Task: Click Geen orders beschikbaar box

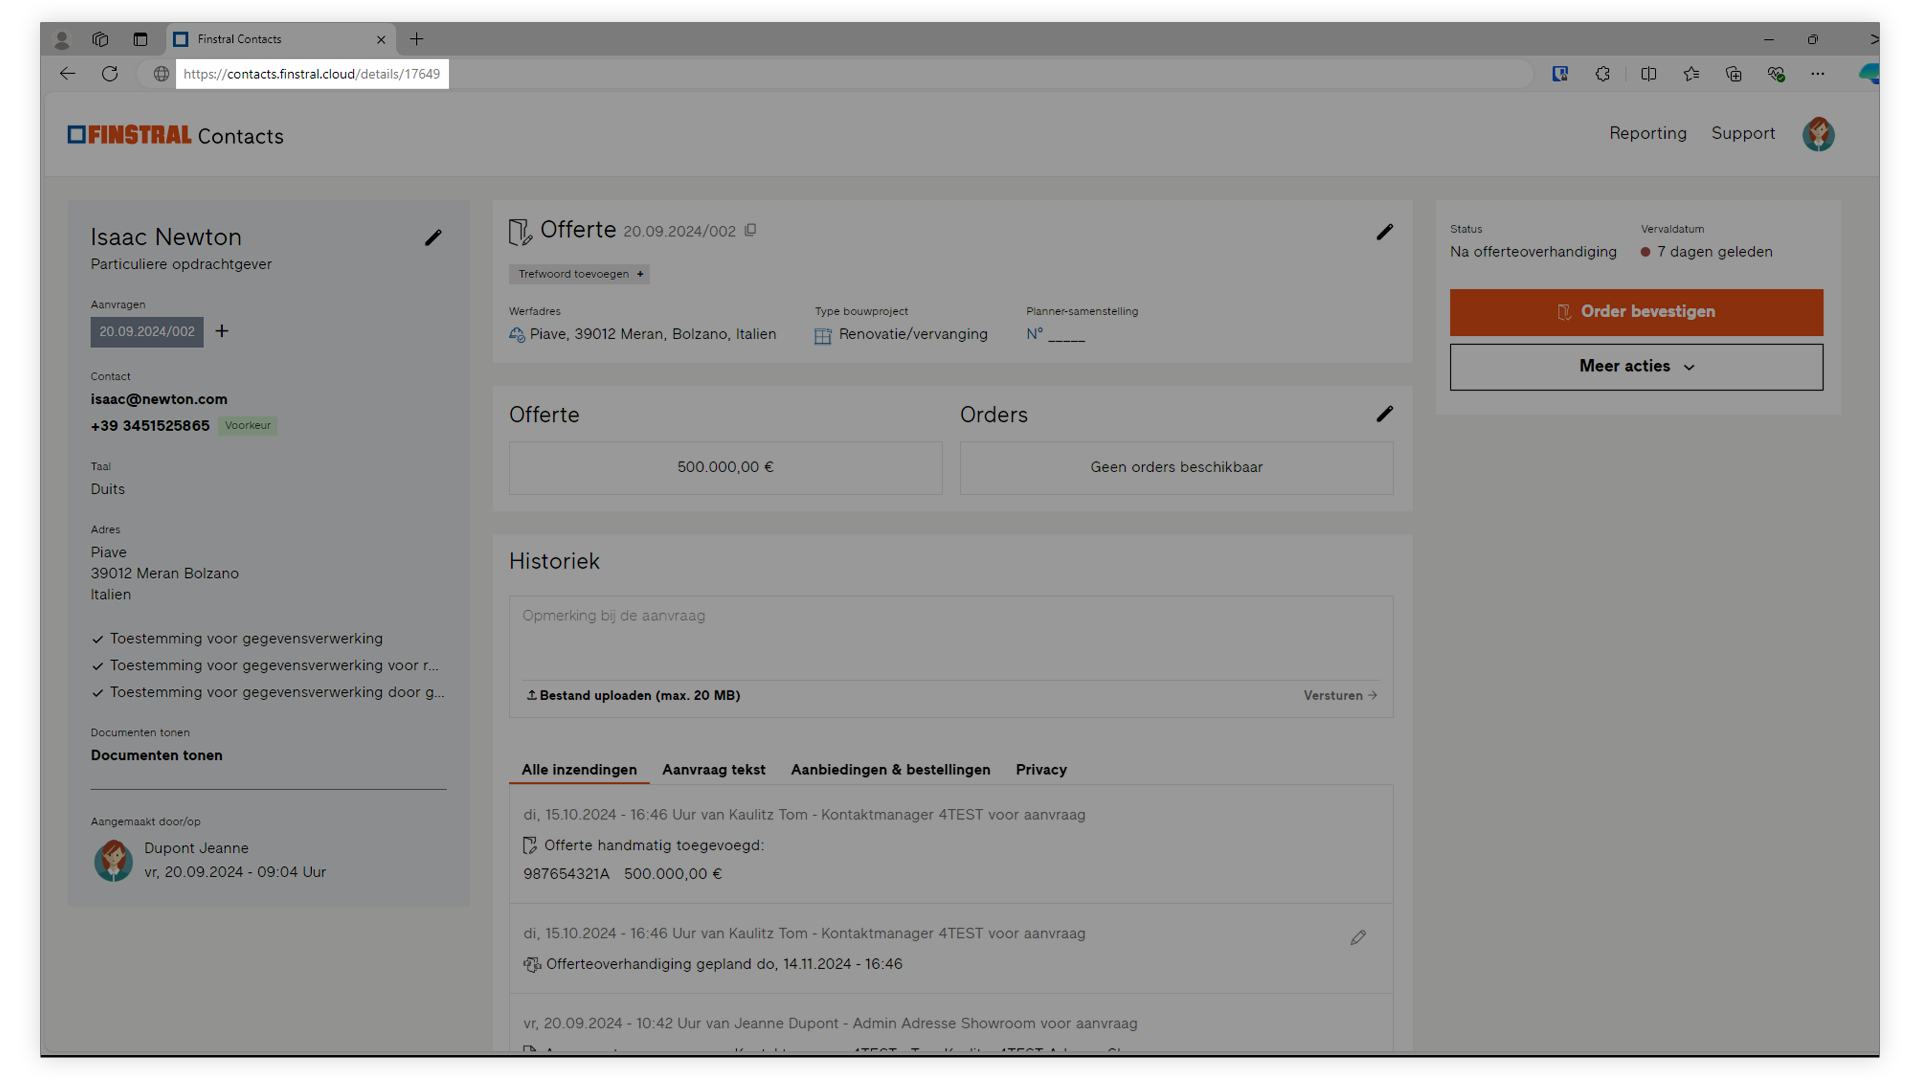Action: (1176, 468)
